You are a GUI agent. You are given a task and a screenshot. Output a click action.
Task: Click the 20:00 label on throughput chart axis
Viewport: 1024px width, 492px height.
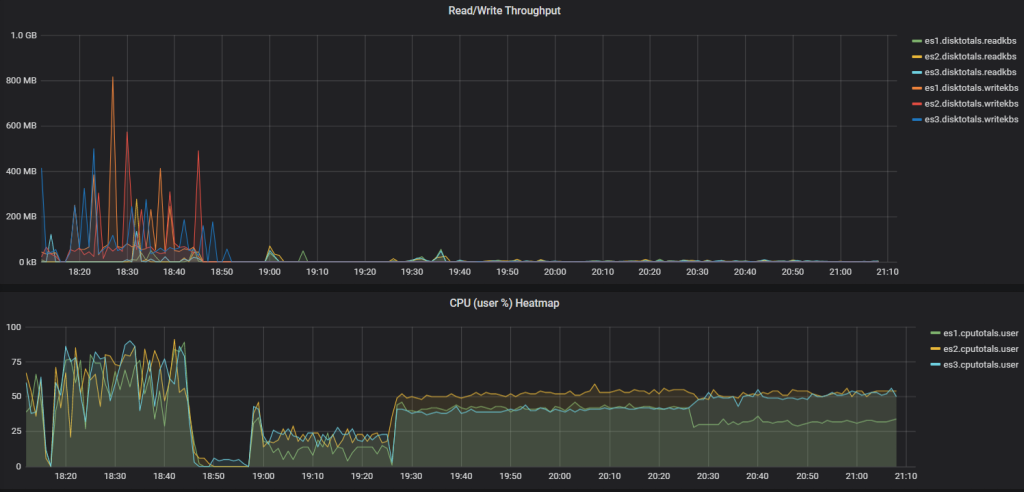pyautogui.click(x=555, y=271)
